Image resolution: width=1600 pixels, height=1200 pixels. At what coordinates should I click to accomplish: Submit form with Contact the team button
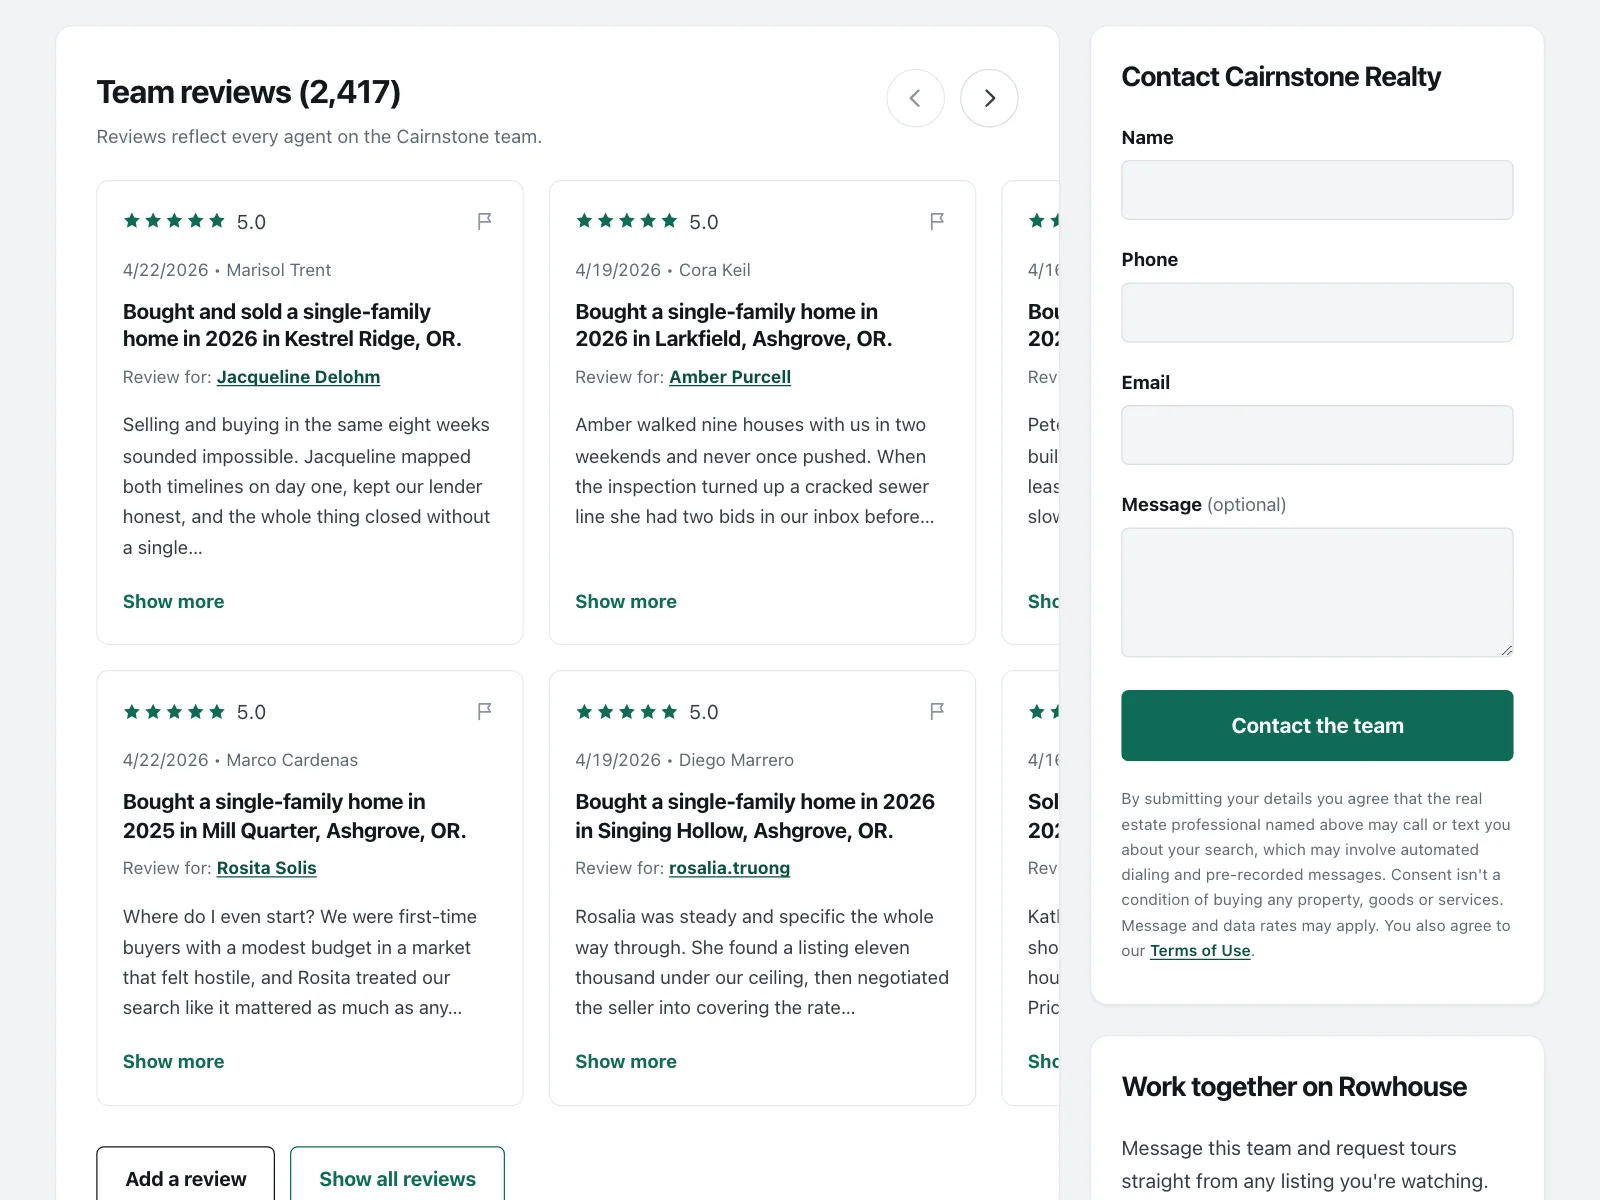point(1317,725)
